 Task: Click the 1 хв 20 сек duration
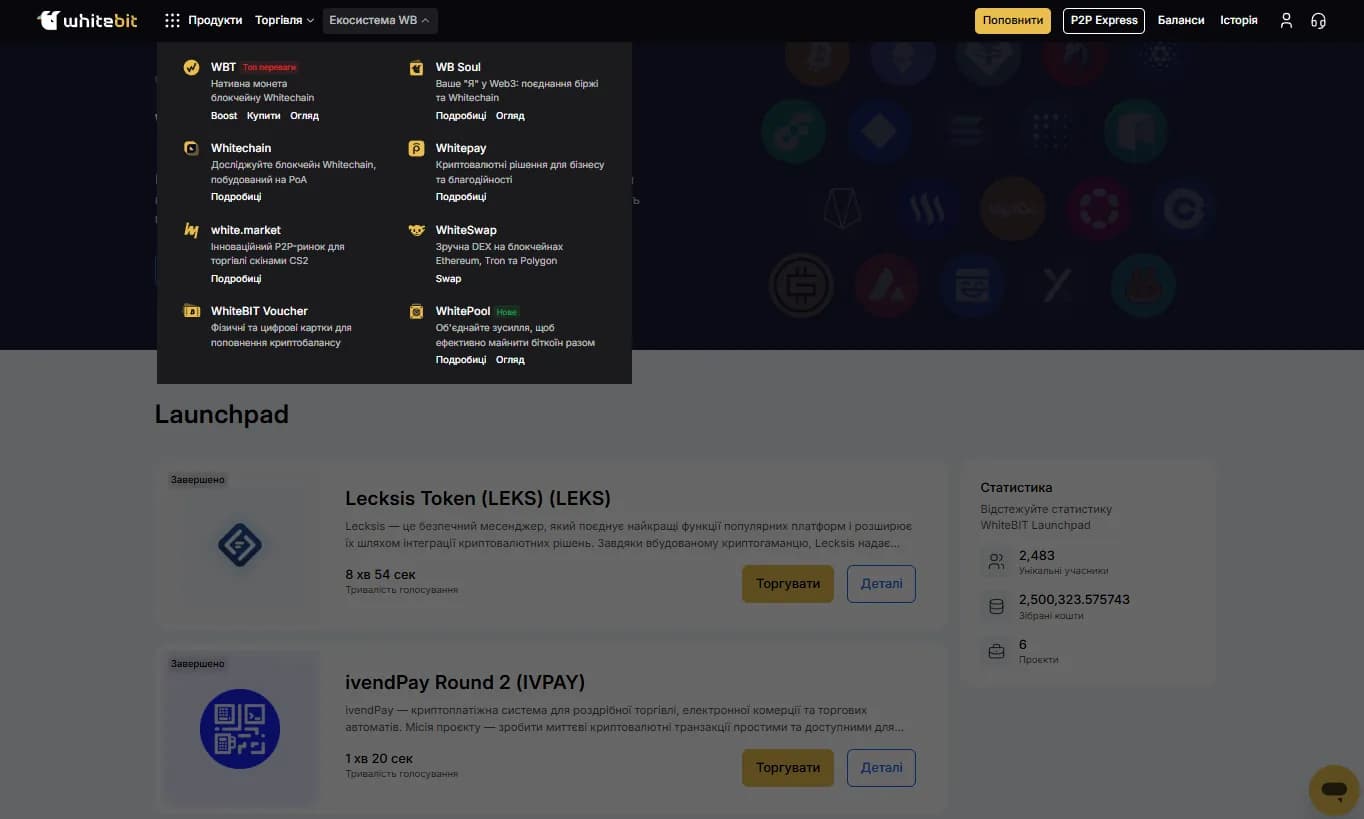[379, 759]
